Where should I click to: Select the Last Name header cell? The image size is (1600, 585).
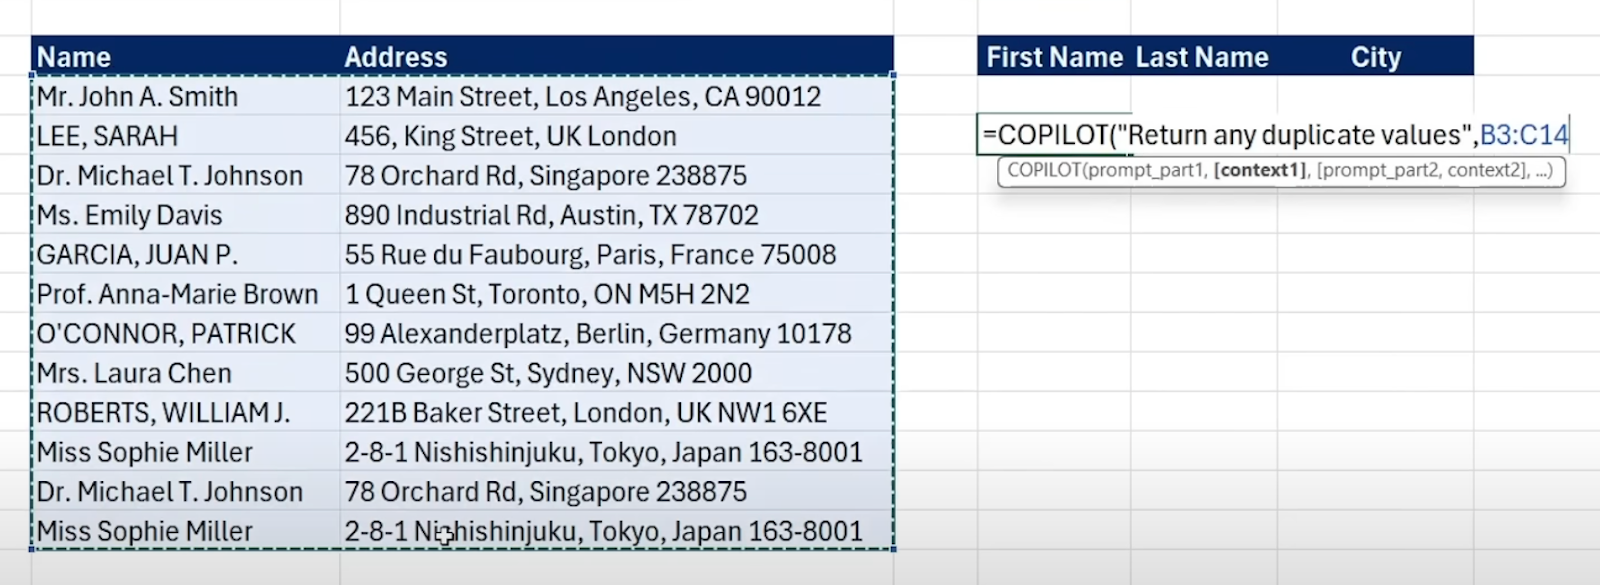click(1203, 57)
